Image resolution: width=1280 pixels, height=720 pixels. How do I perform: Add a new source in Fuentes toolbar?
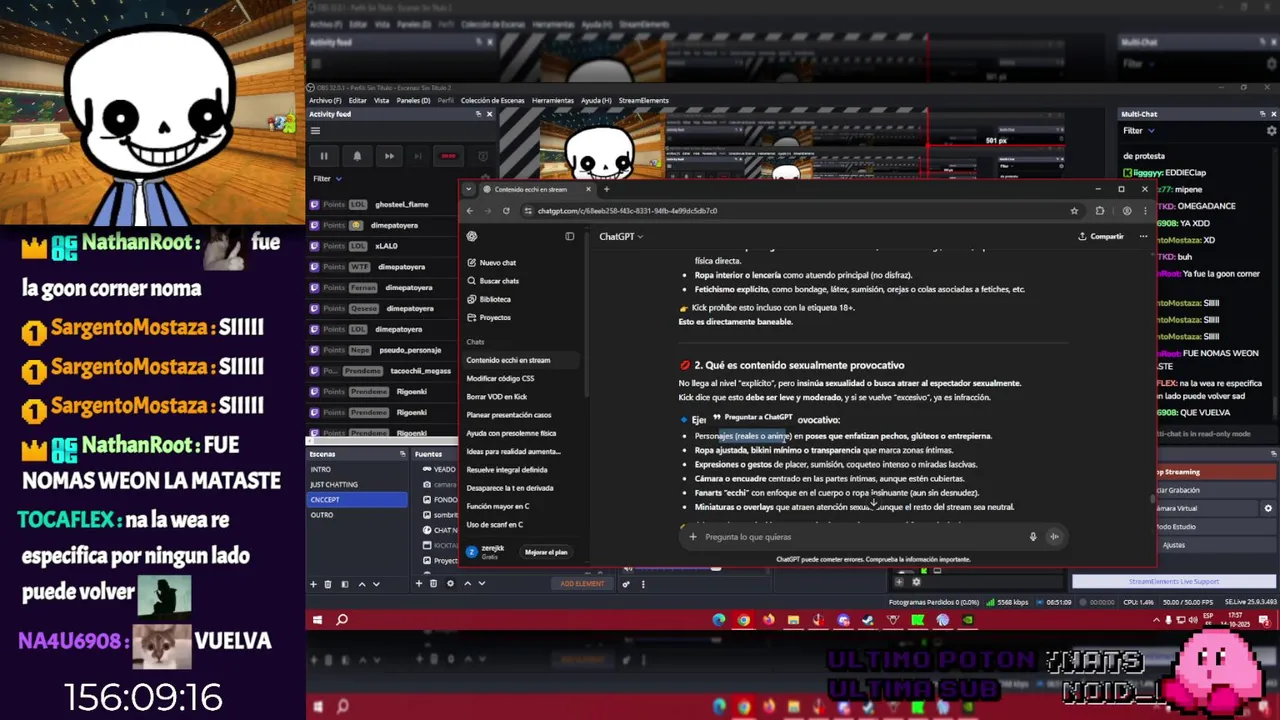click(417, 584)
